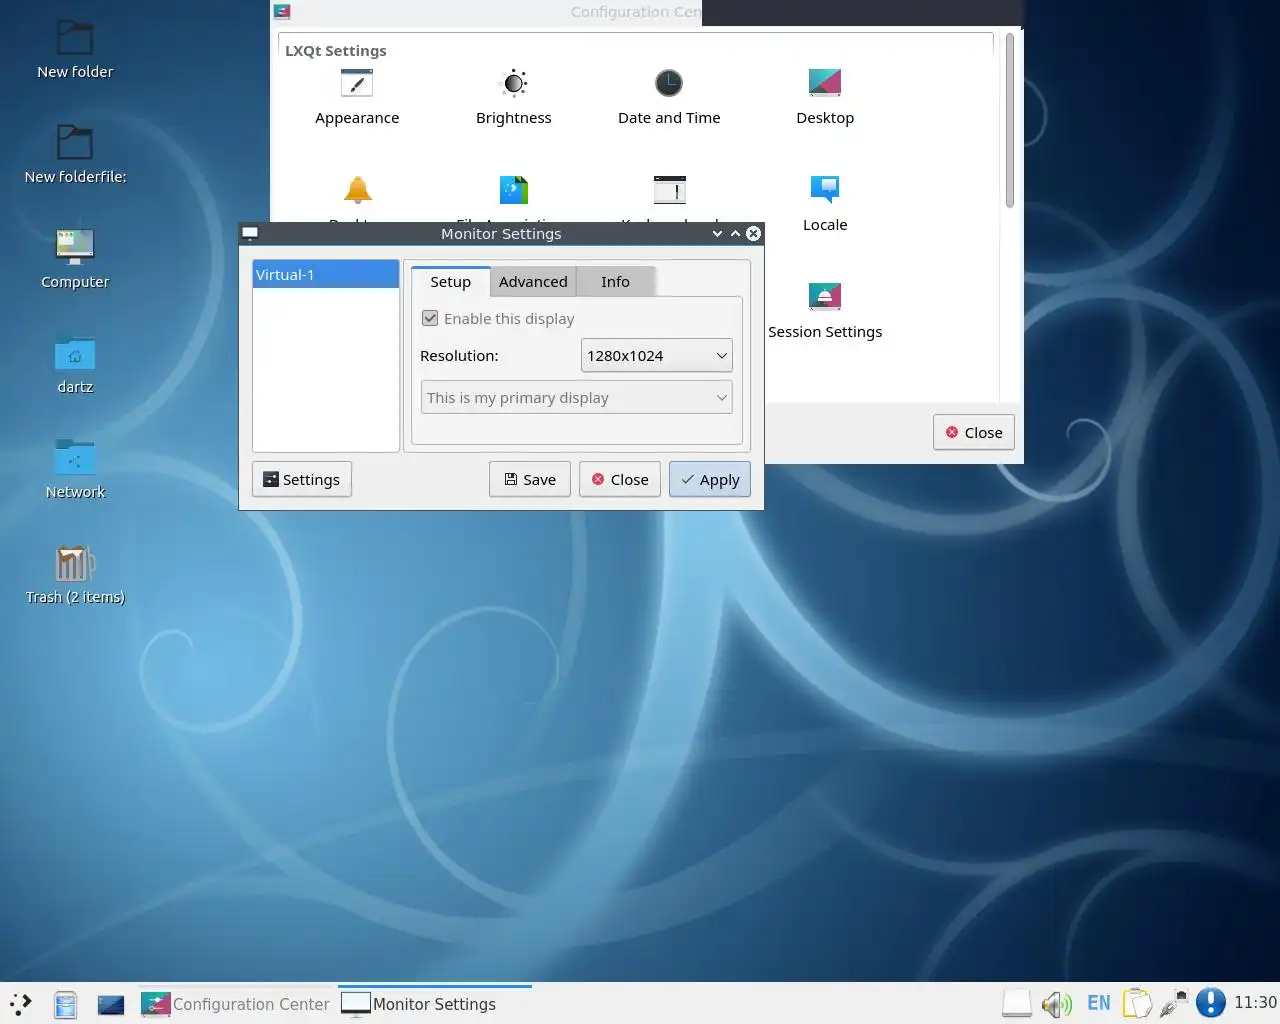Click the blue notification alert tray icon
Viewport: 1280px width, 1024px height.
point(1211,1003)
